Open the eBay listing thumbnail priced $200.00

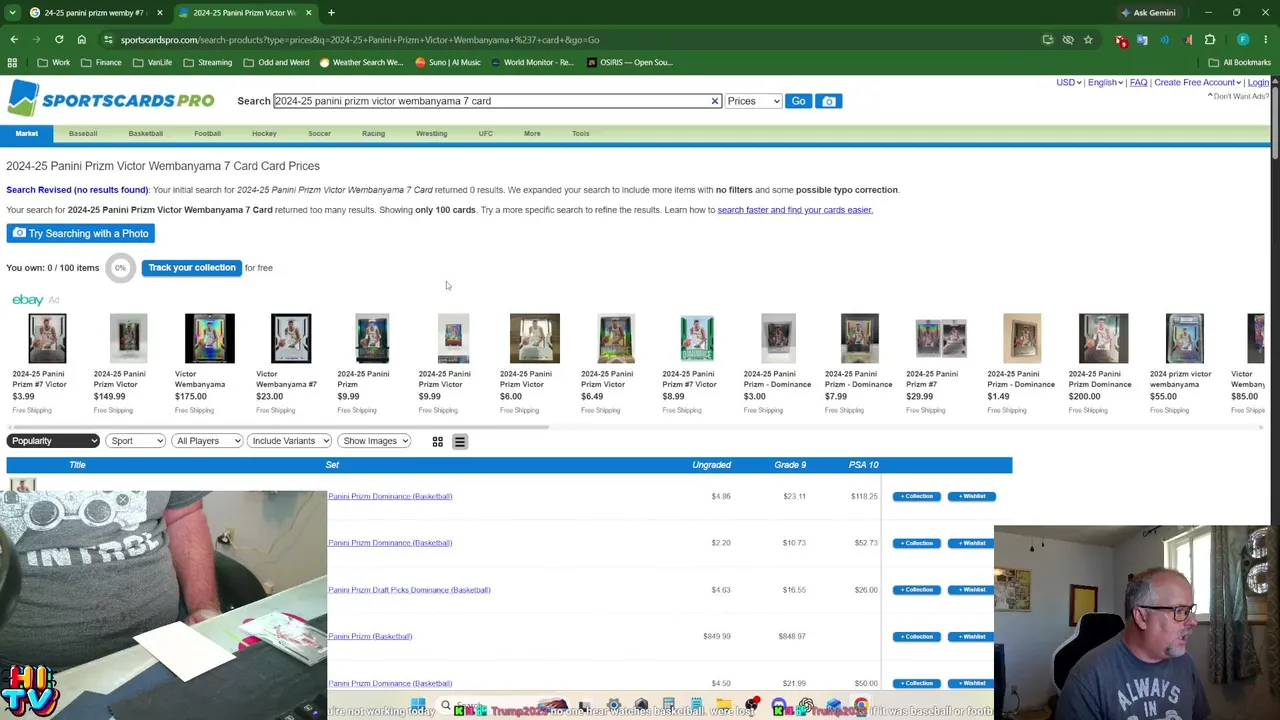(1103, 338)
